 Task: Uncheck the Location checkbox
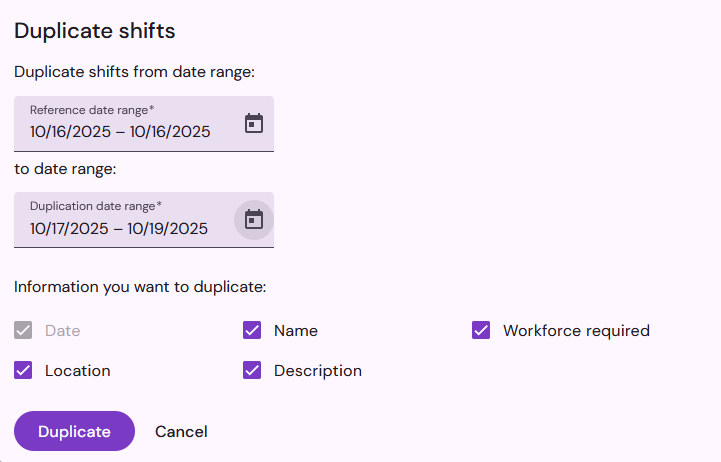point(23,370)
